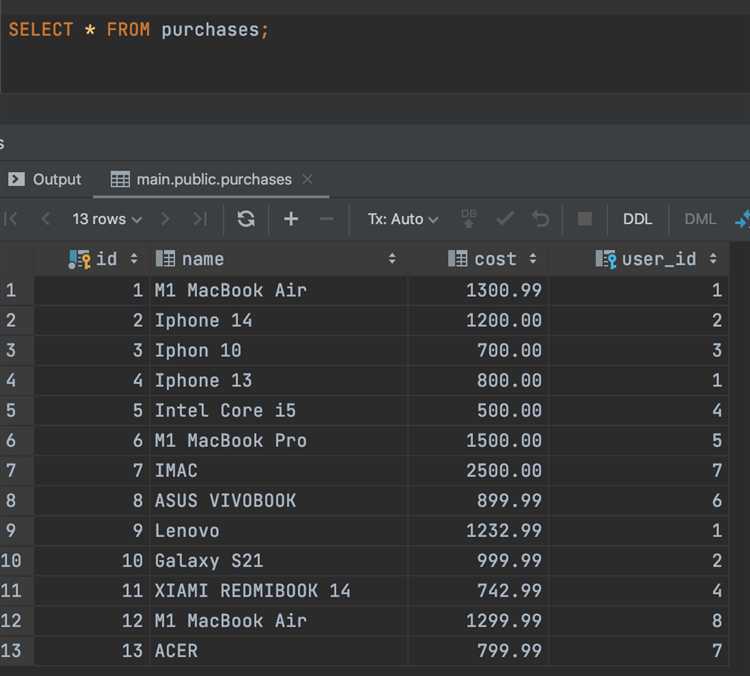Viewport: 750px width, 676px height.
Task: Select user_id cell in ASUS VIVOBOOK row
Action: click(x=639, y=501)
